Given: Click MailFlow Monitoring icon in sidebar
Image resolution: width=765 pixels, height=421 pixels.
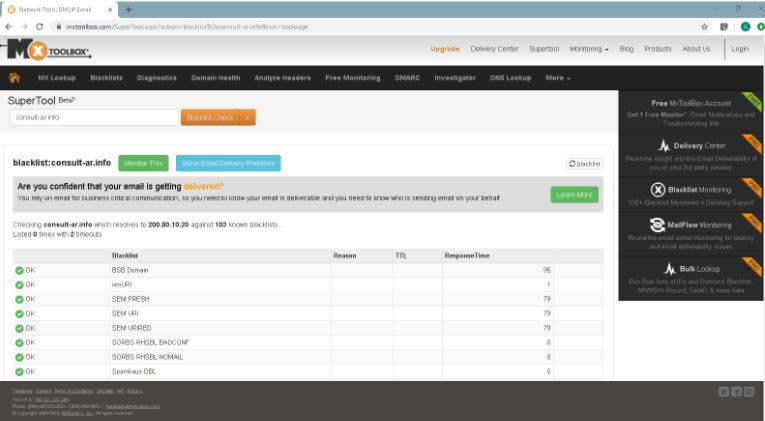Looking at the screenshot, I should tap(657, 224).
